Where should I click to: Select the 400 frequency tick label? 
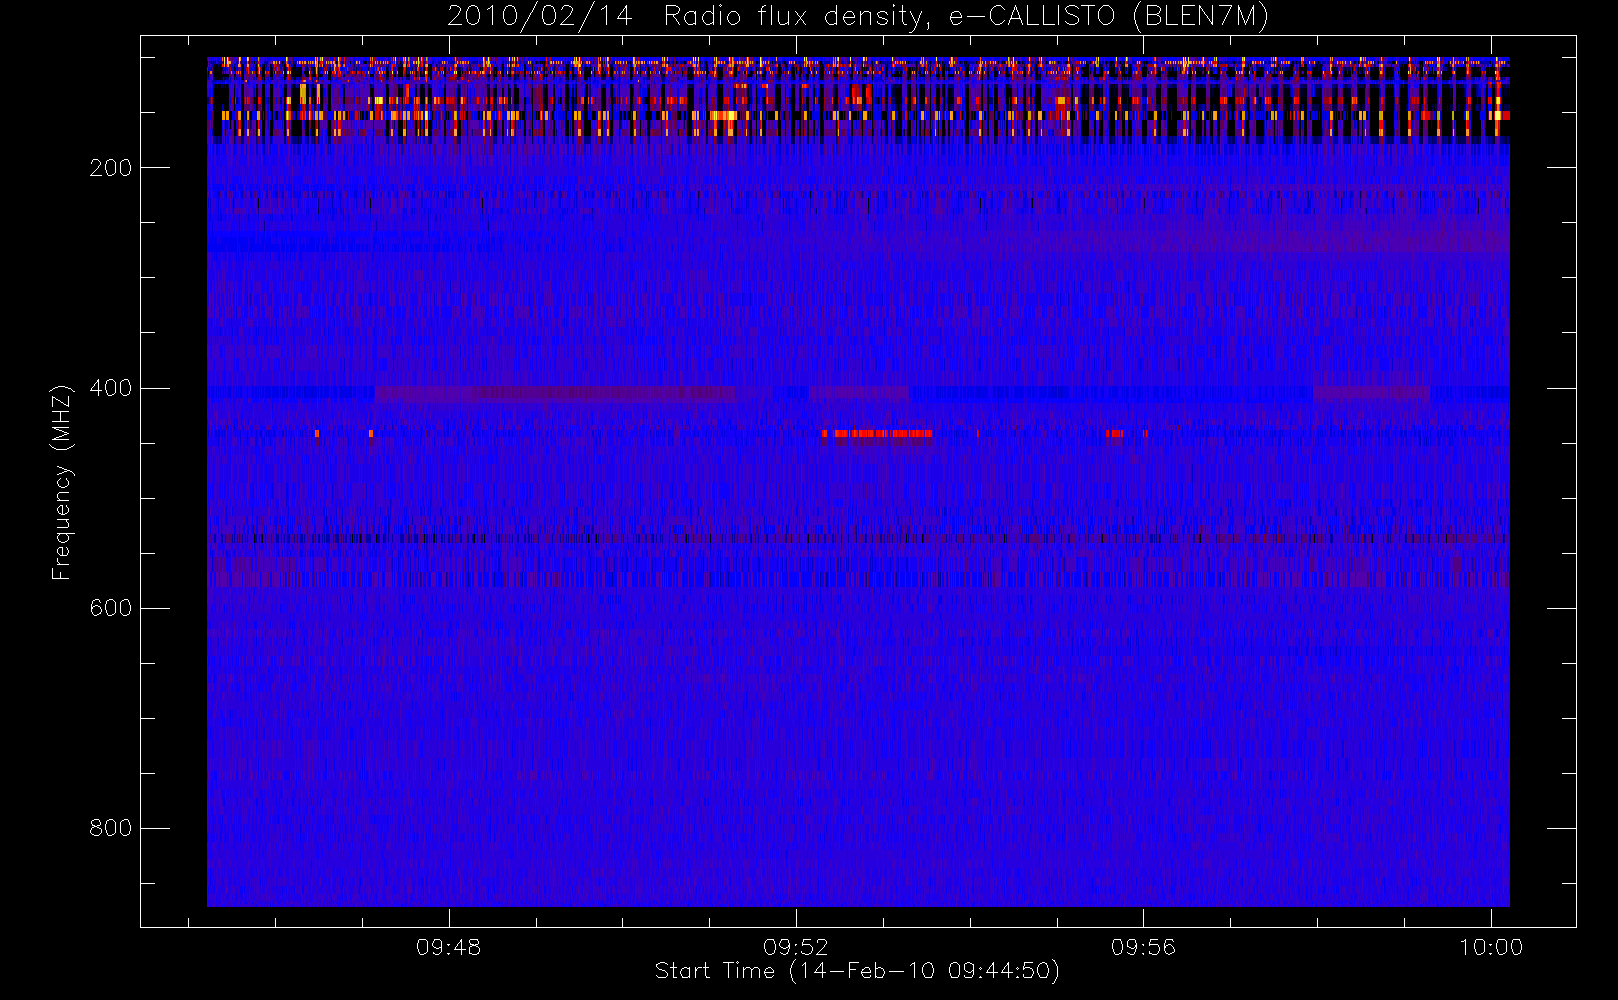(110, 388)
